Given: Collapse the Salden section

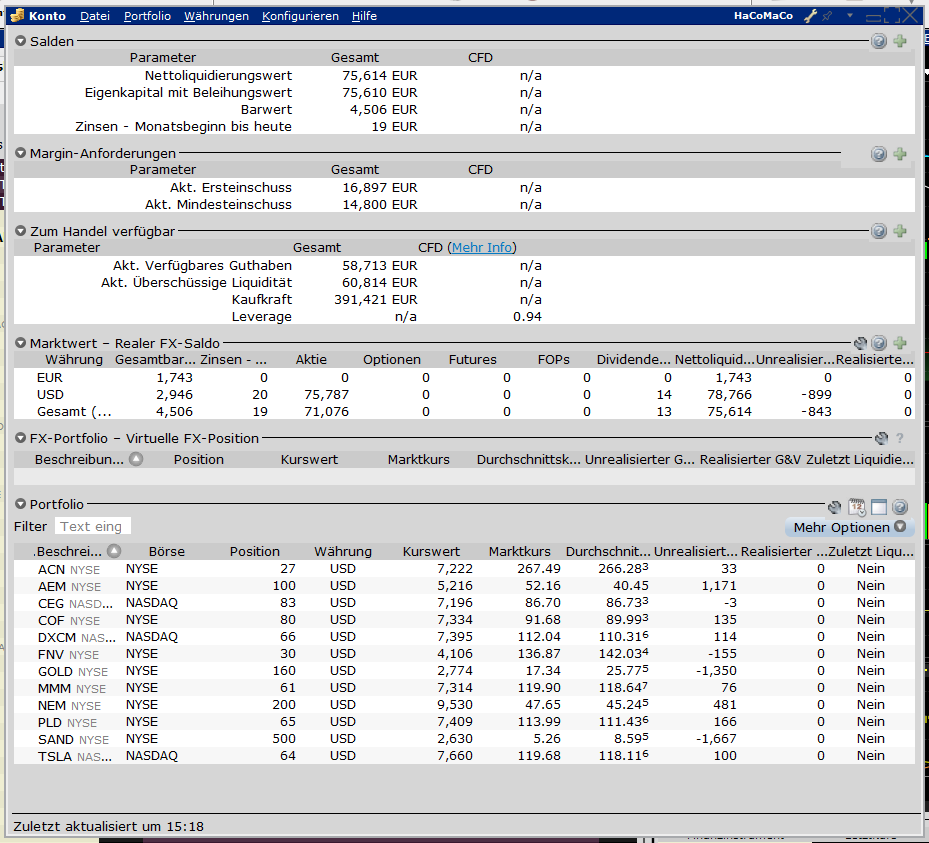Looking at the screenshot, I should (21, 41).
